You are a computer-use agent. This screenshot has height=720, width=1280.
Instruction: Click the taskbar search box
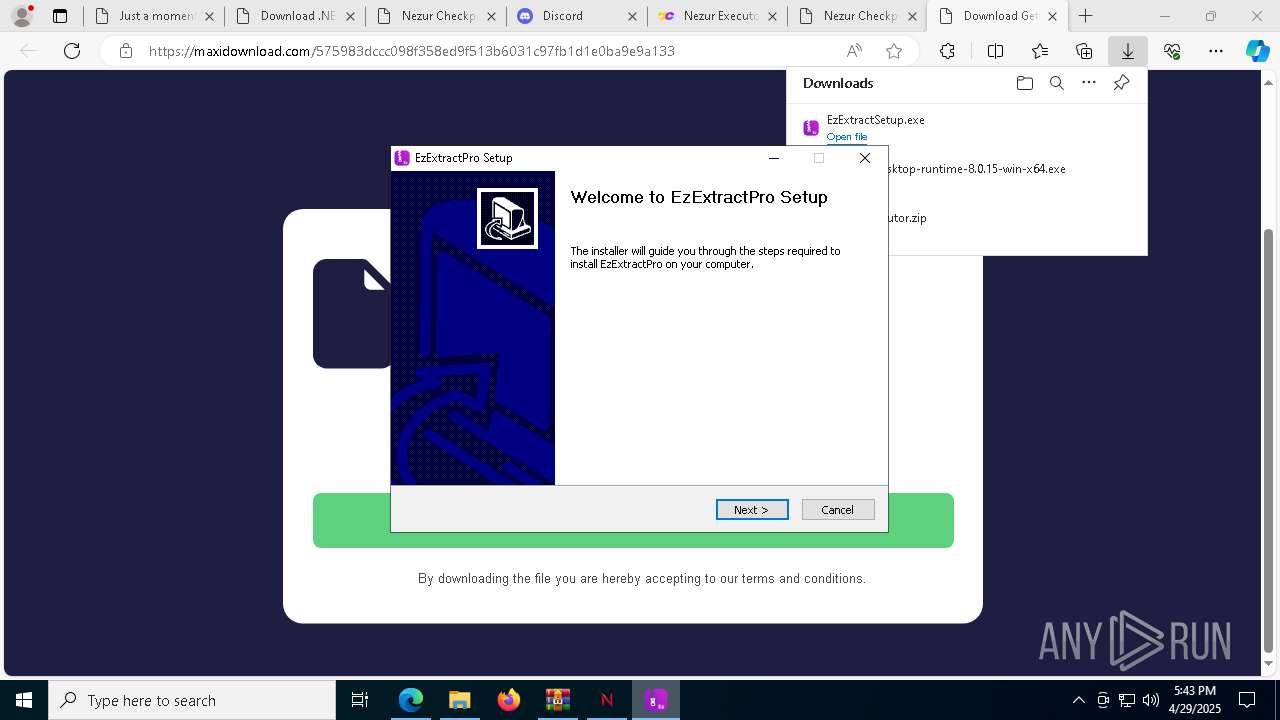click(192, 700)
